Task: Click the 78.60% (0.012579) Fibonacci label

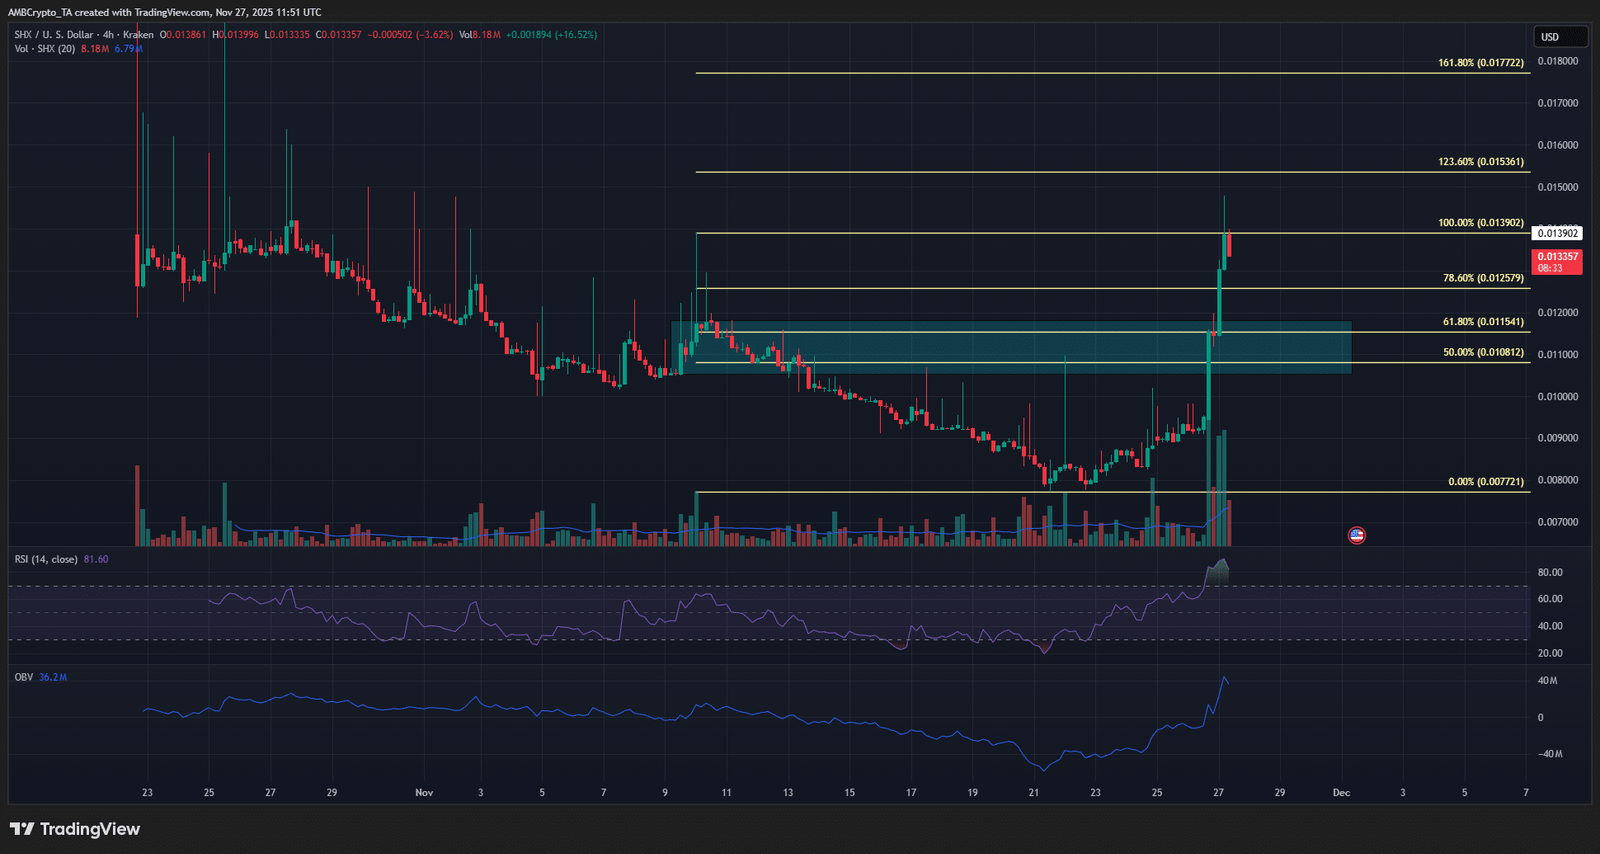Action: coord(1484,278)
